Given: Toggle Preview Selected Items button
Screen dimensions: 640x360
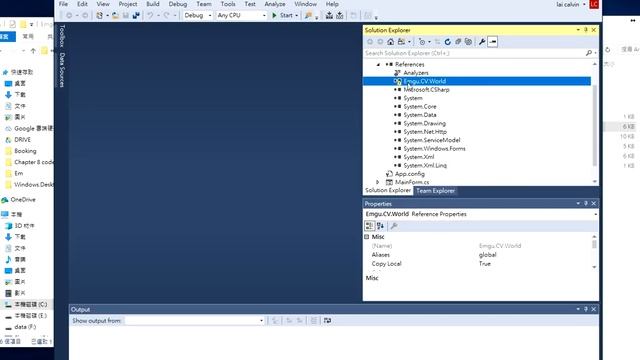Looking at the screenshot, I should (x=493, y=42).
